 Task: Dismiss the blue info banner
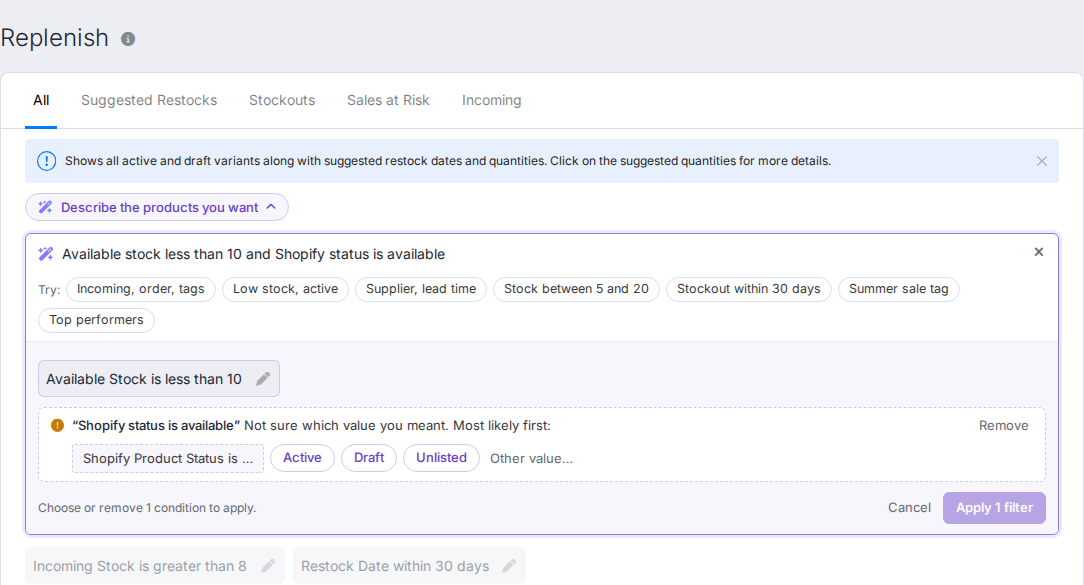[x=1041, y=161]
